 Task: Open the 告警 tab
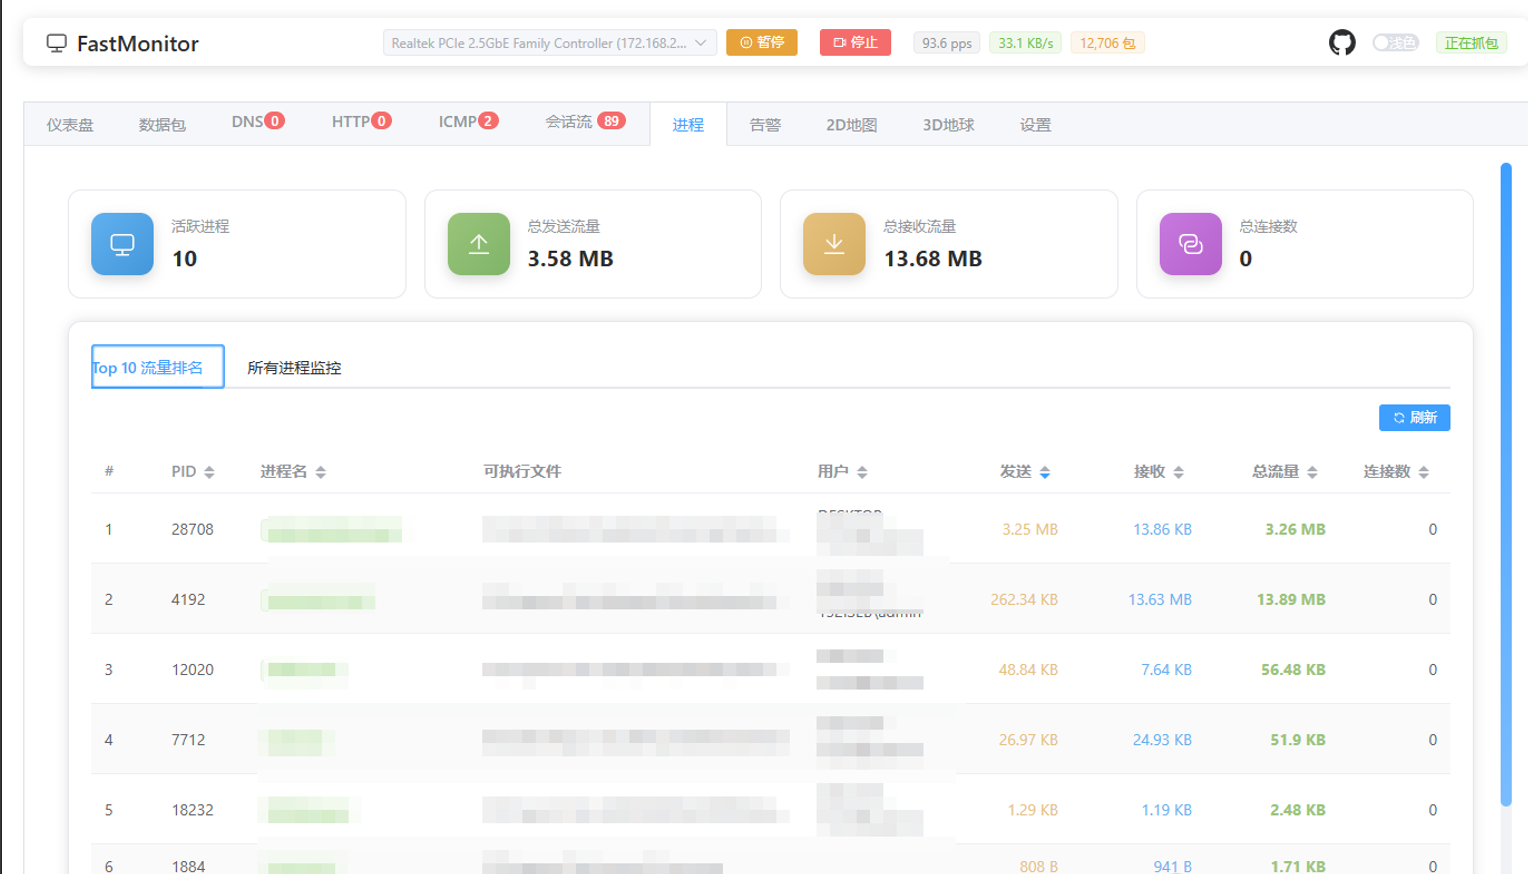point(765,125)
